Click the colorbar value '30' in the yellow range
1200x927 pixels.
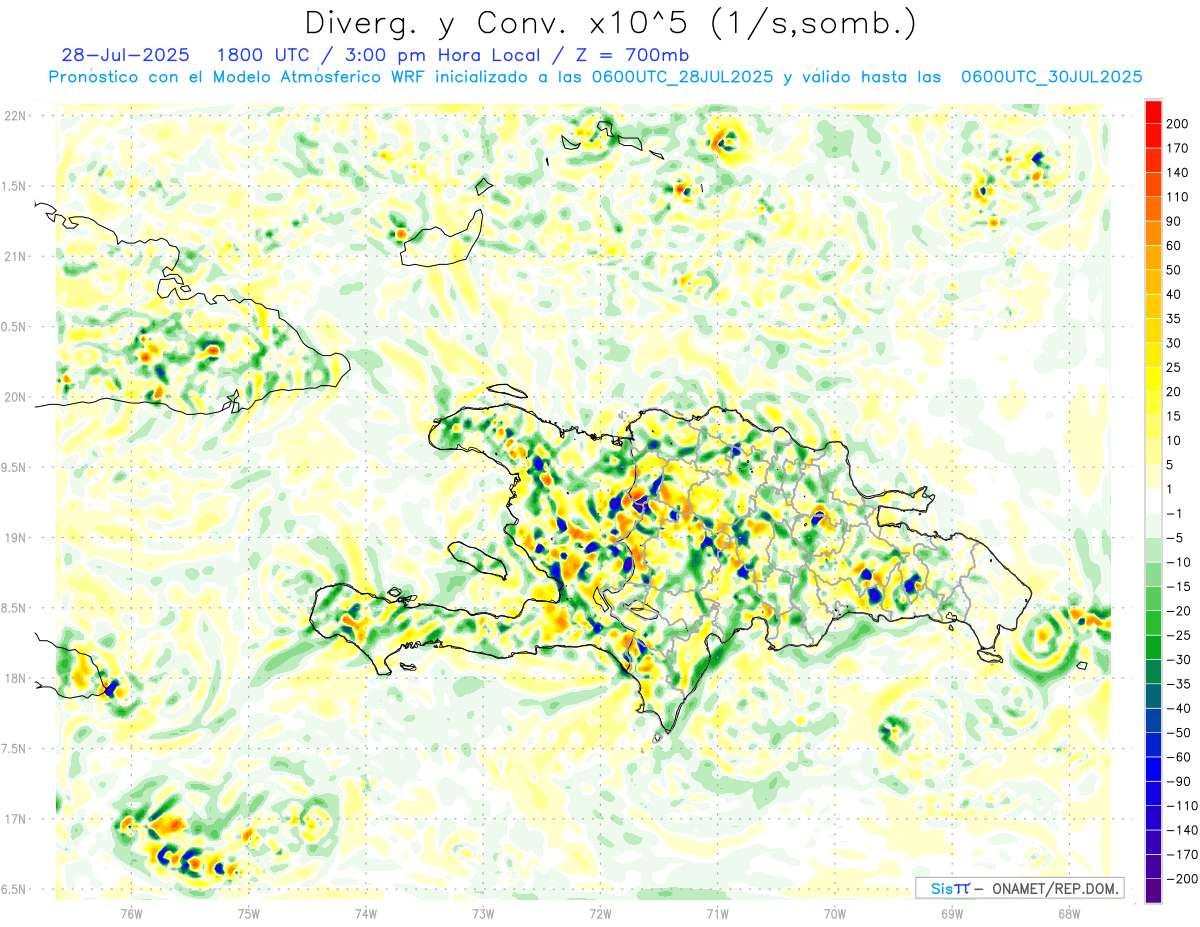click(x=1176, y=343)
